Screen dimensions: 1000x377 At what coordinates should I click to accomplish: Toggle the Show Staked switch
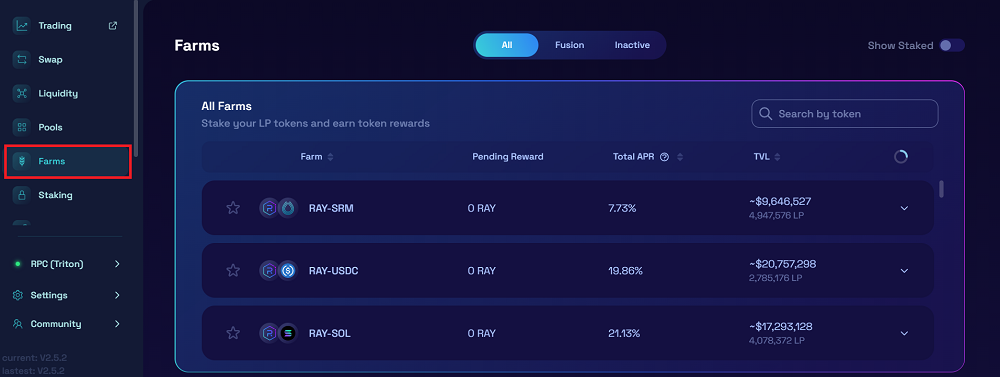[952, 45]
